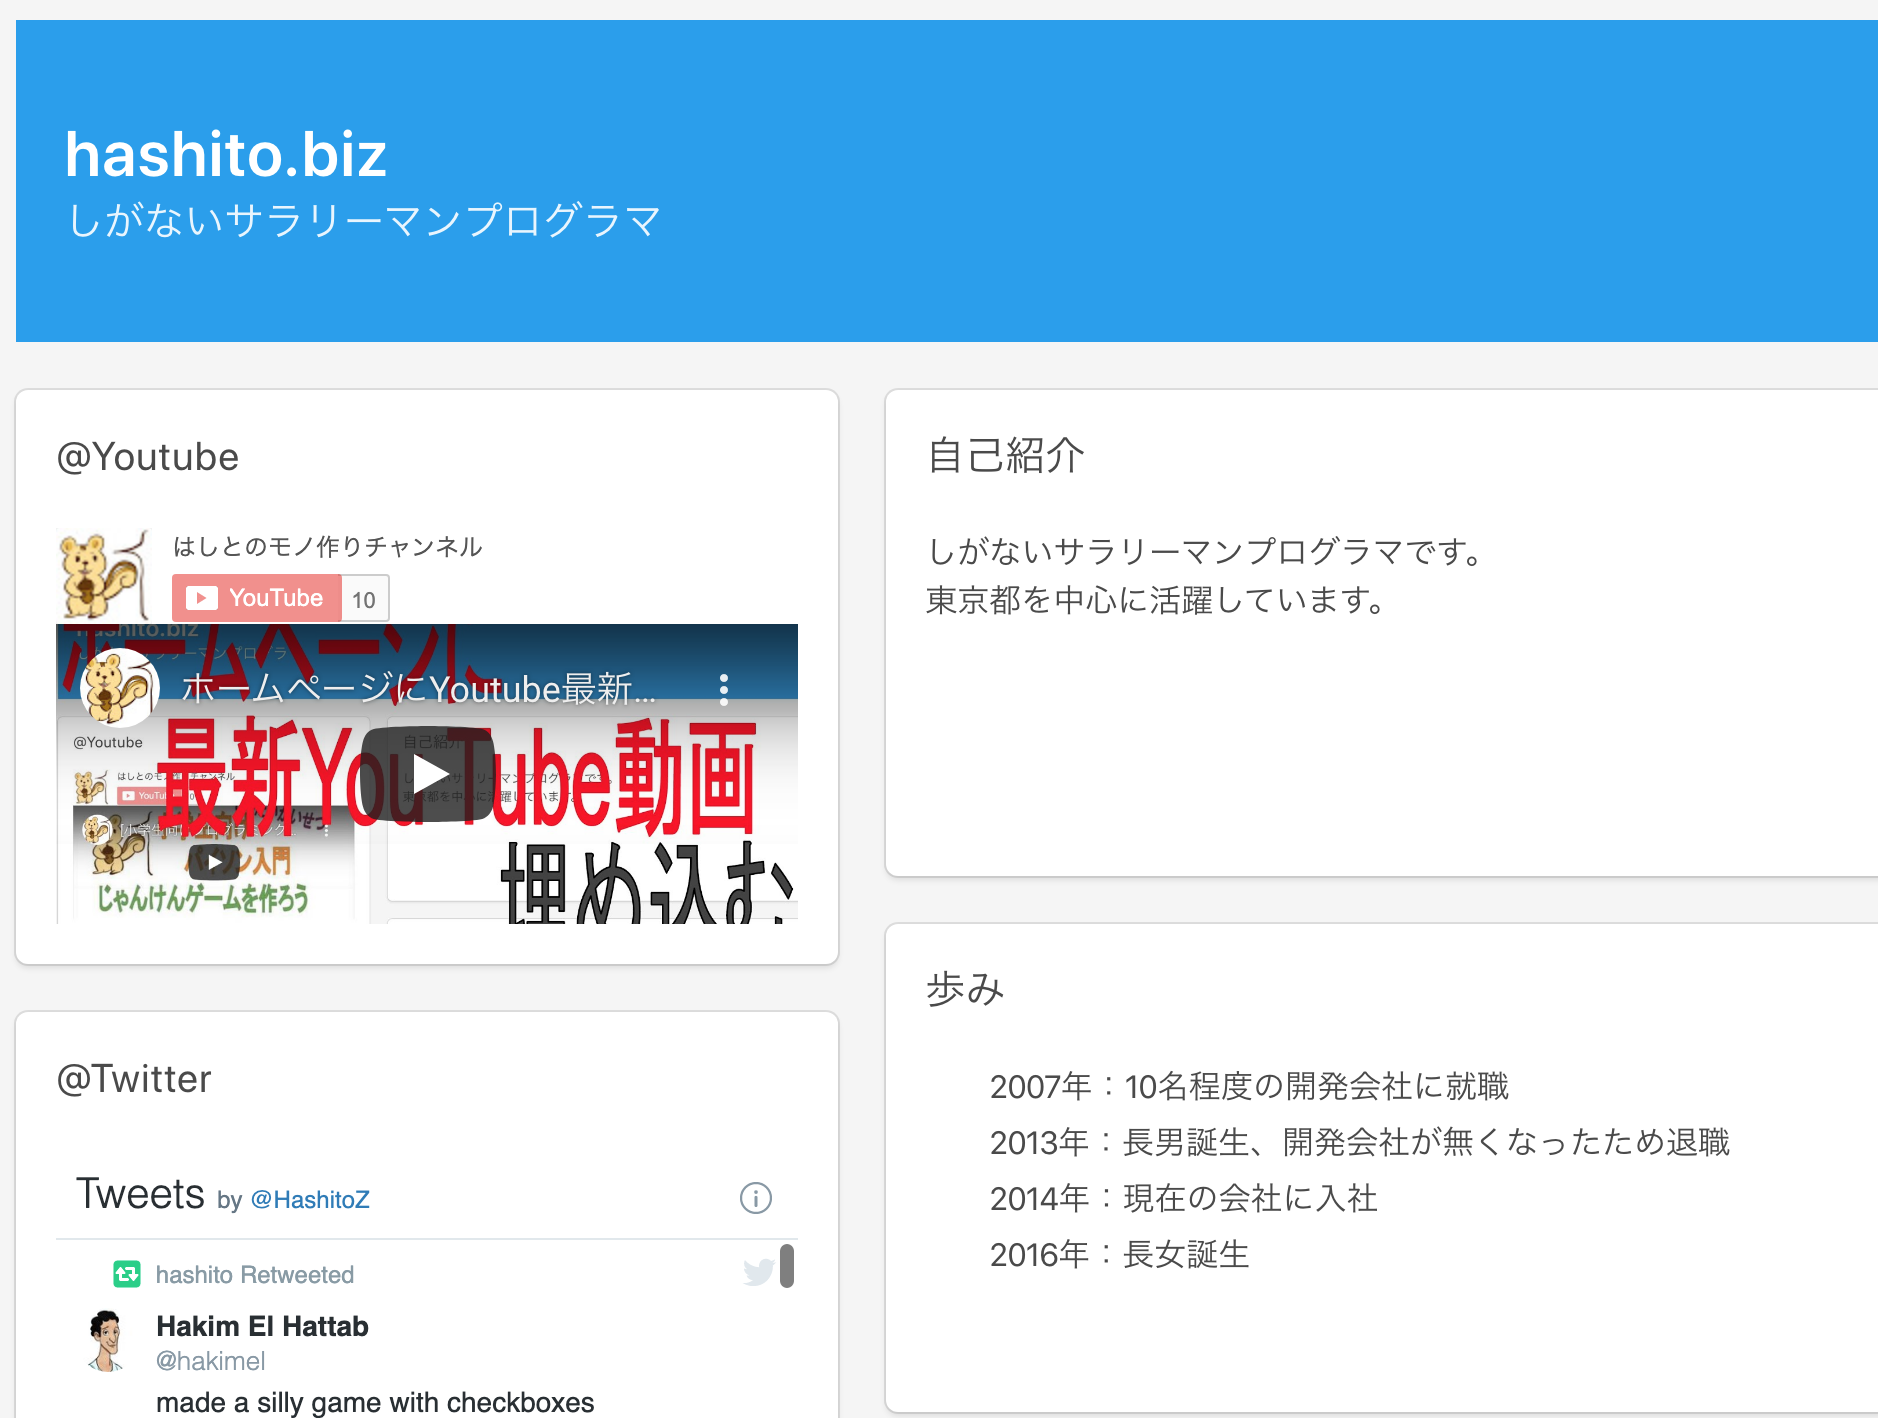Click the green retweet icon
Image resolution: width=1878 pixels, height=1418 pixels.
tap(127, 1274)
